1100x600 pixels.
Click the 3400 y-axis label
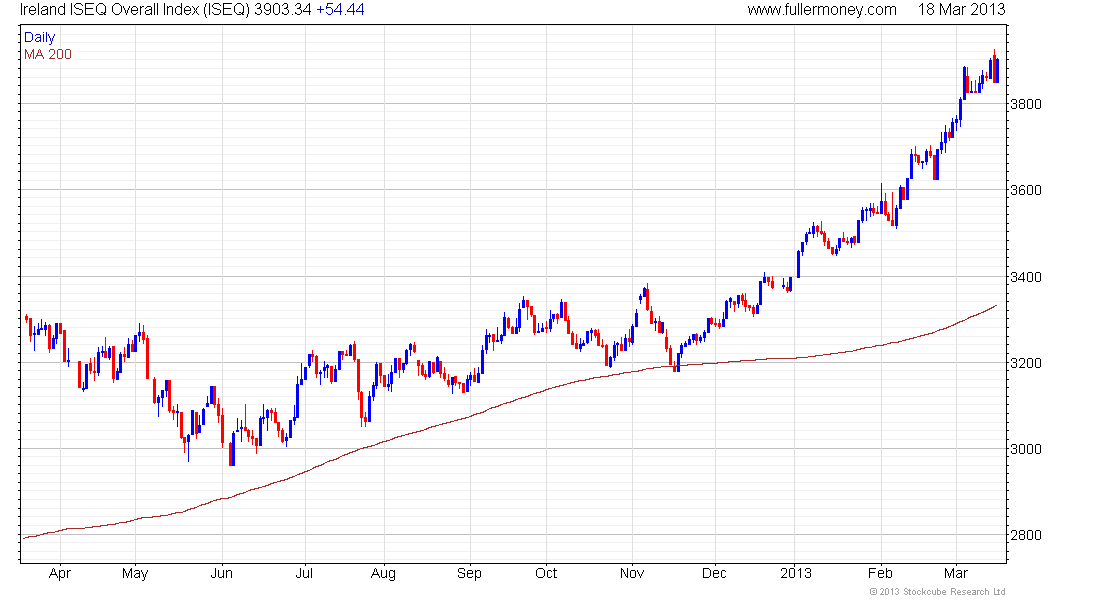point(1026,277)
